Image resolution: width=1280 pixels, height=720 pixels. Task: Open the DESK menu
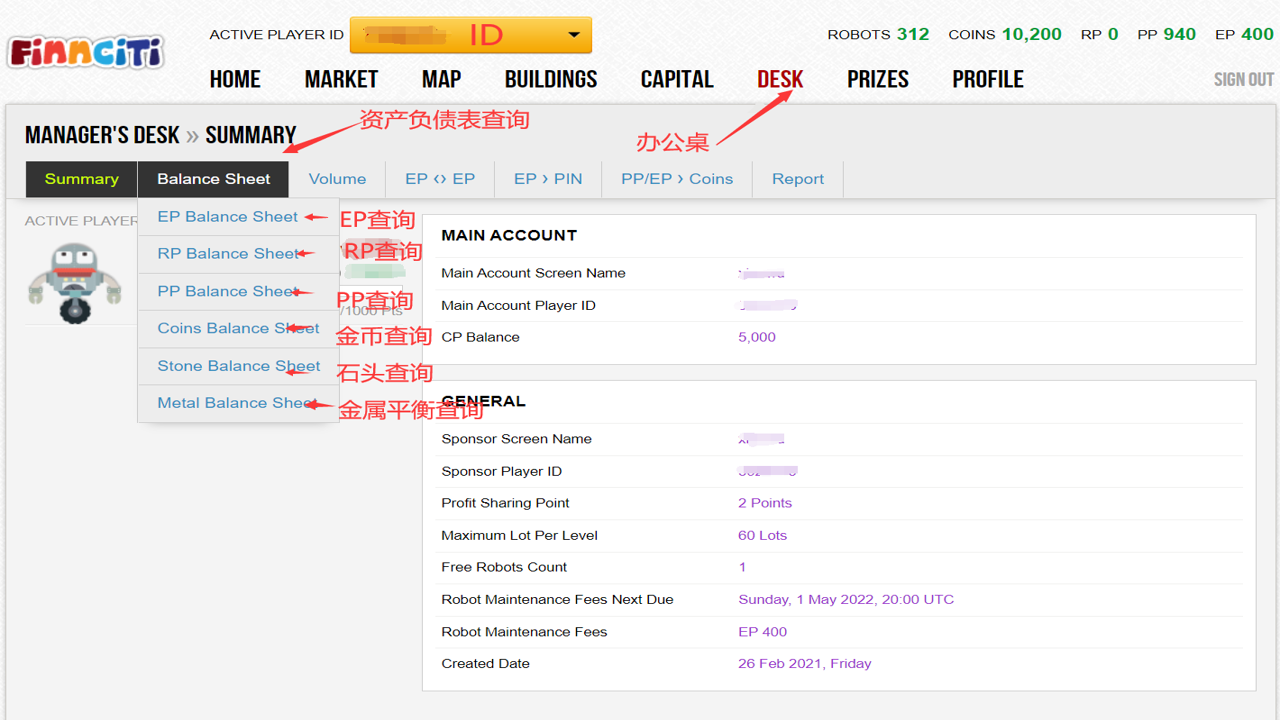780,80
